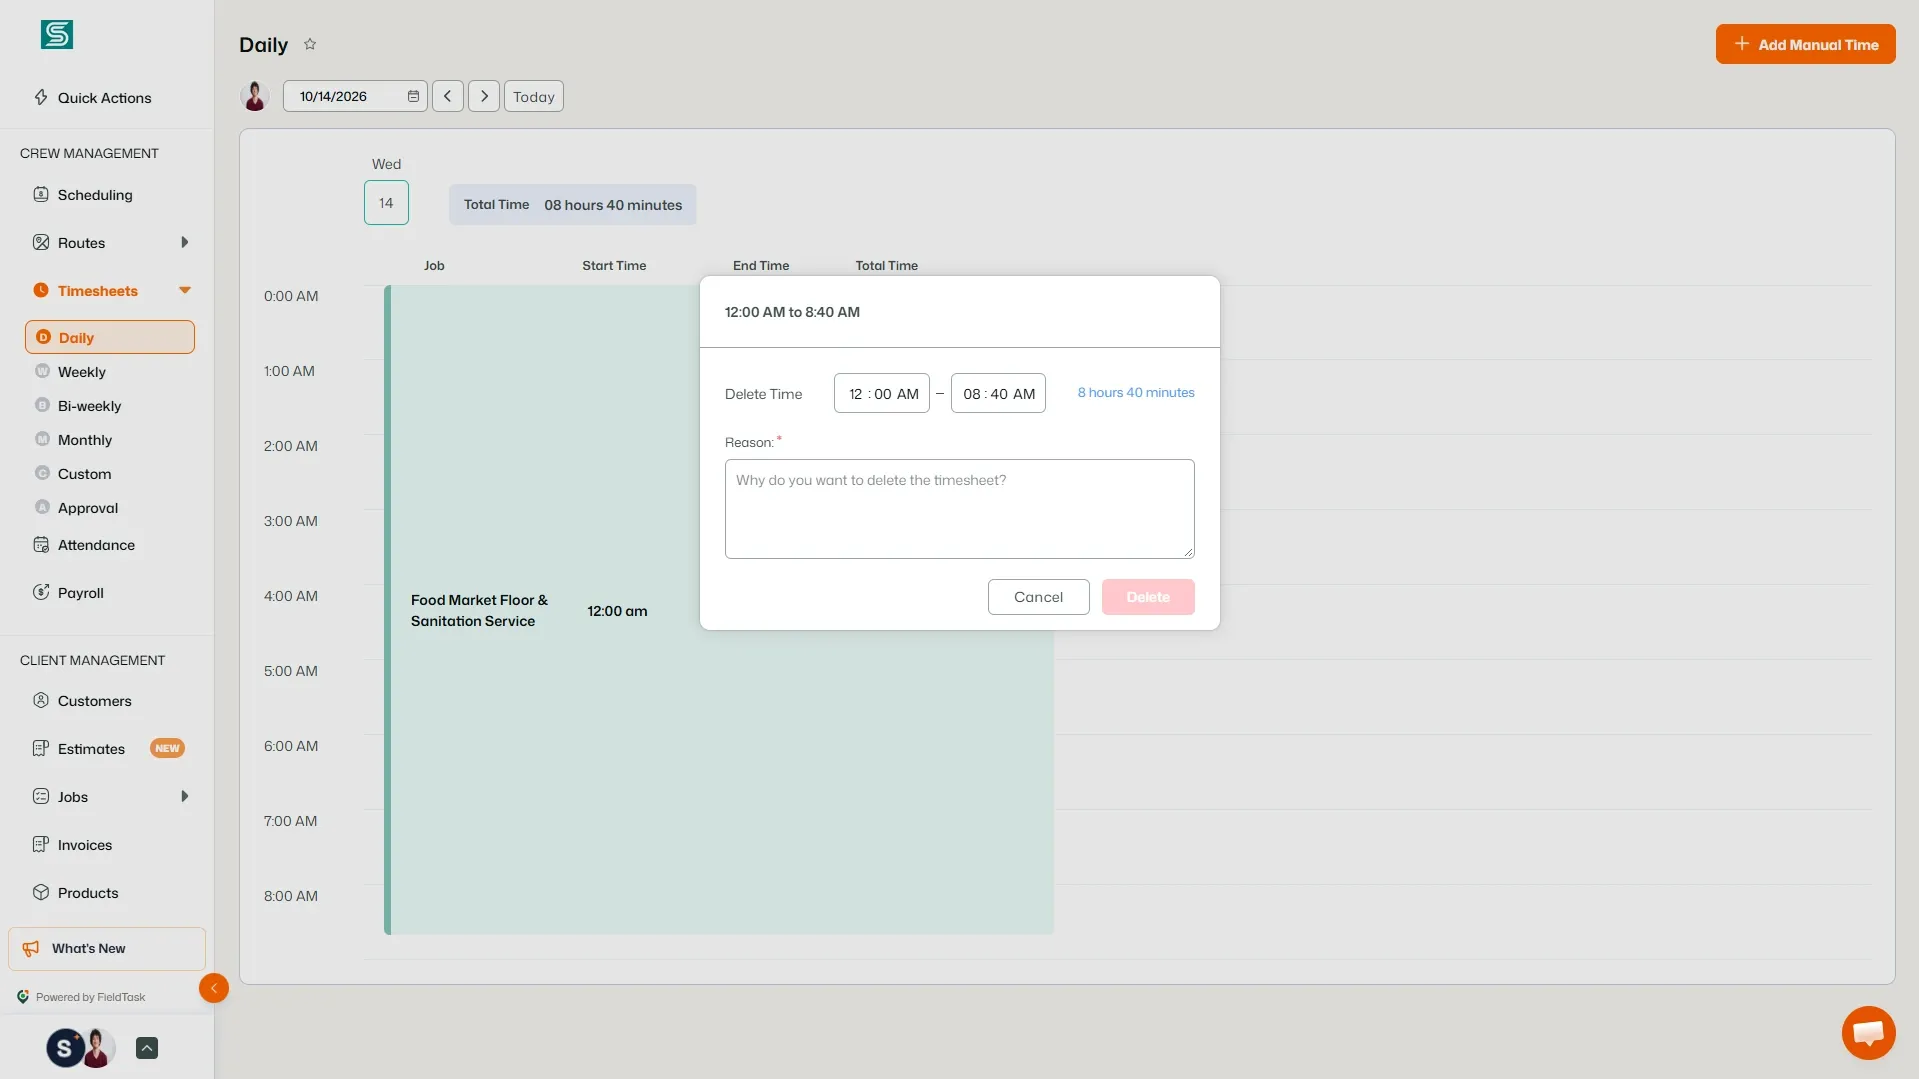Click the user profile avatars at bottom
1919x1079 pixels.
[x=81, y=1048]
